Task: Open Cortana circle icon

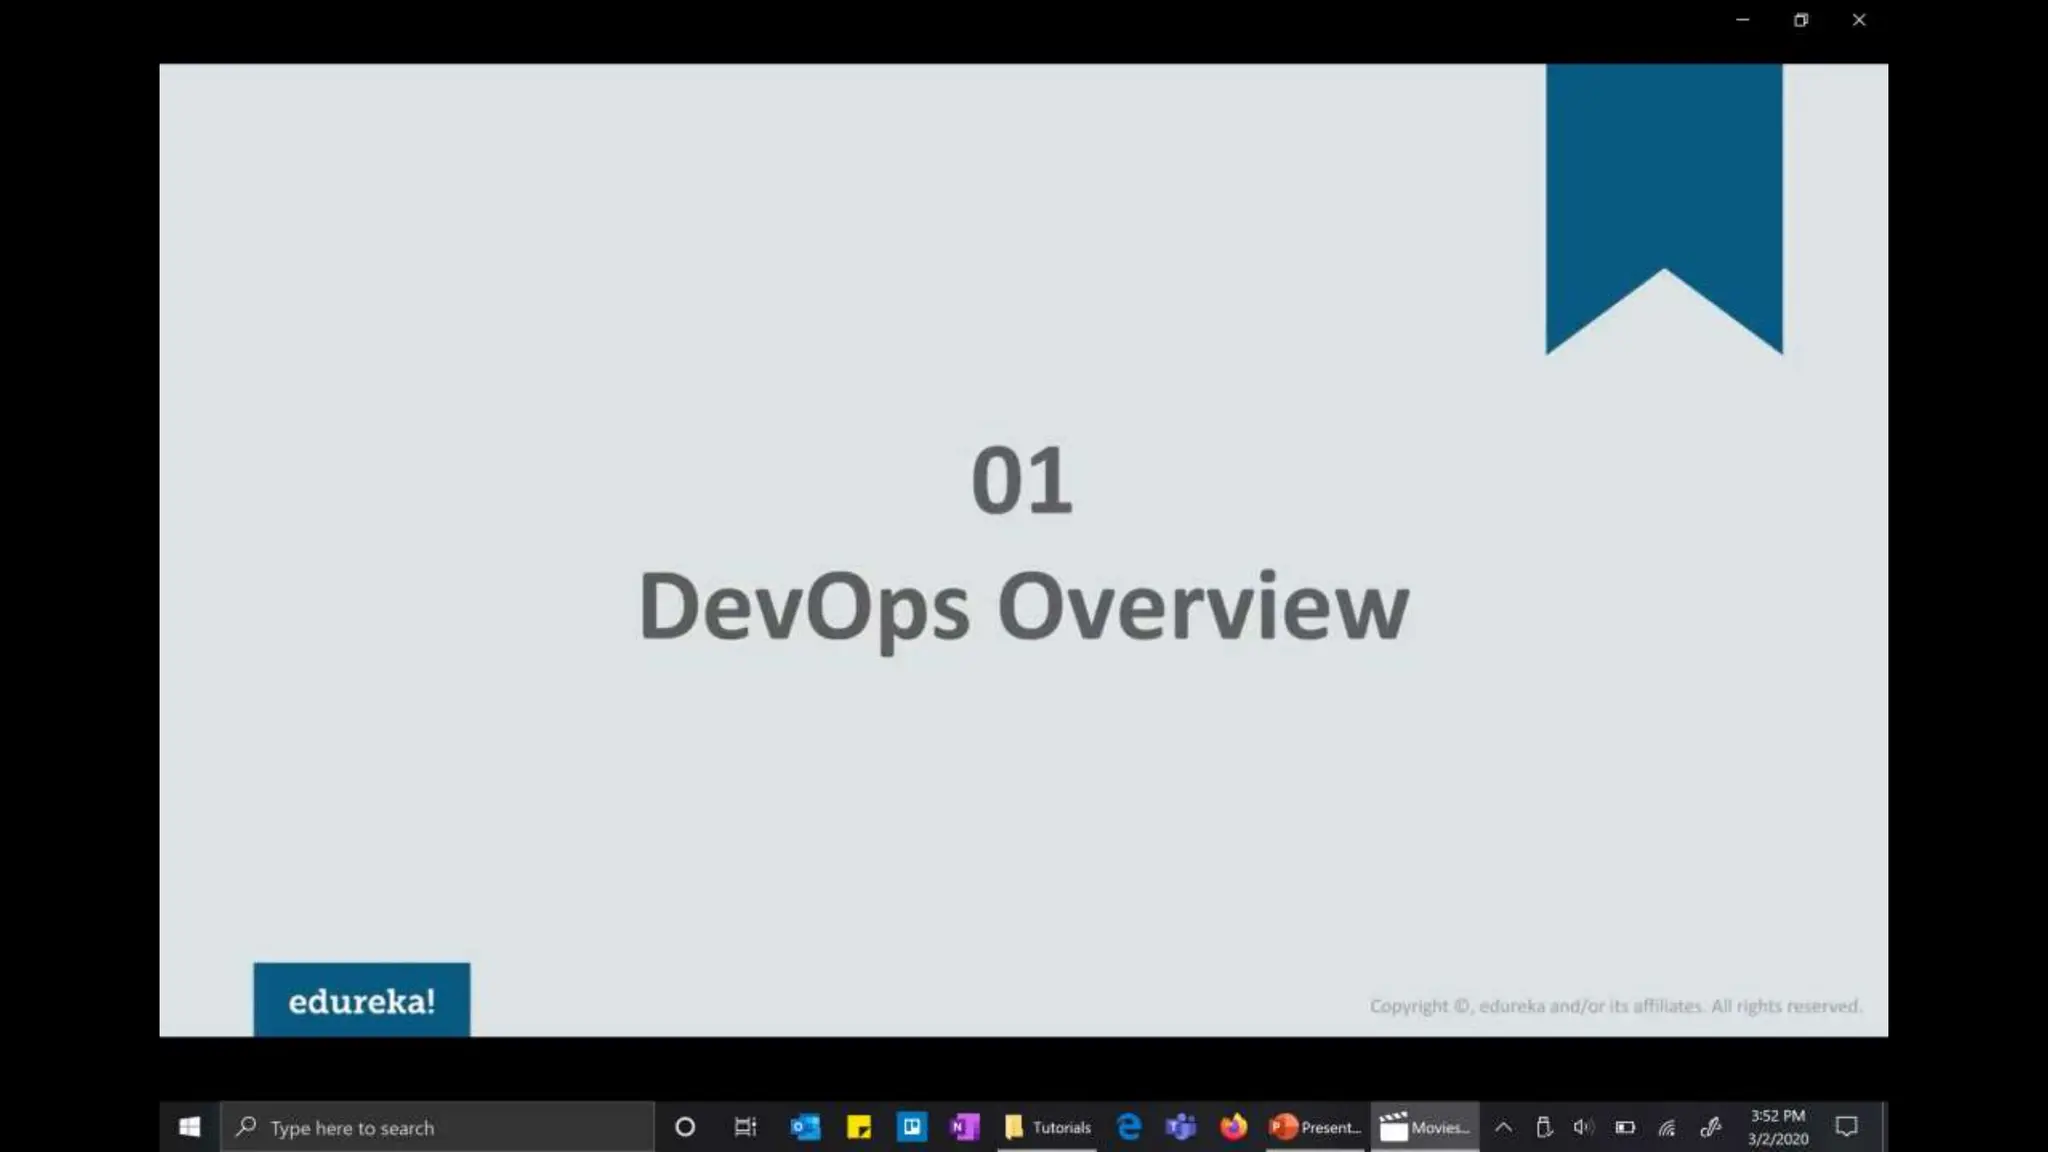Action: click(685, 1127)
